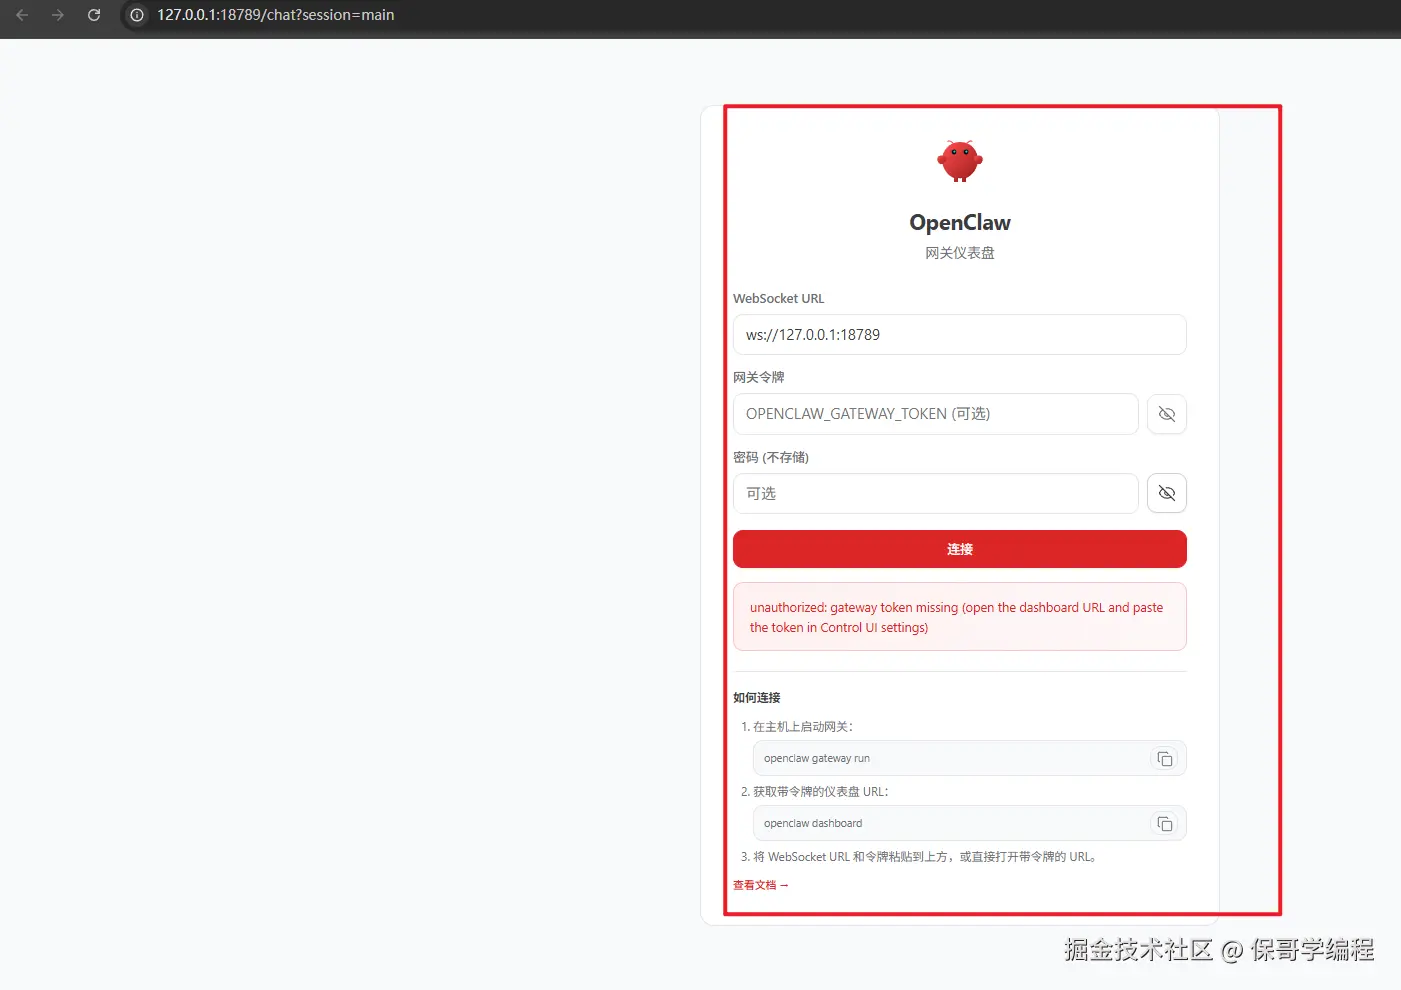The image size is (1401, 990).
Task: Click the 'openclaw dashboard' command text
Action: [812, 824]
